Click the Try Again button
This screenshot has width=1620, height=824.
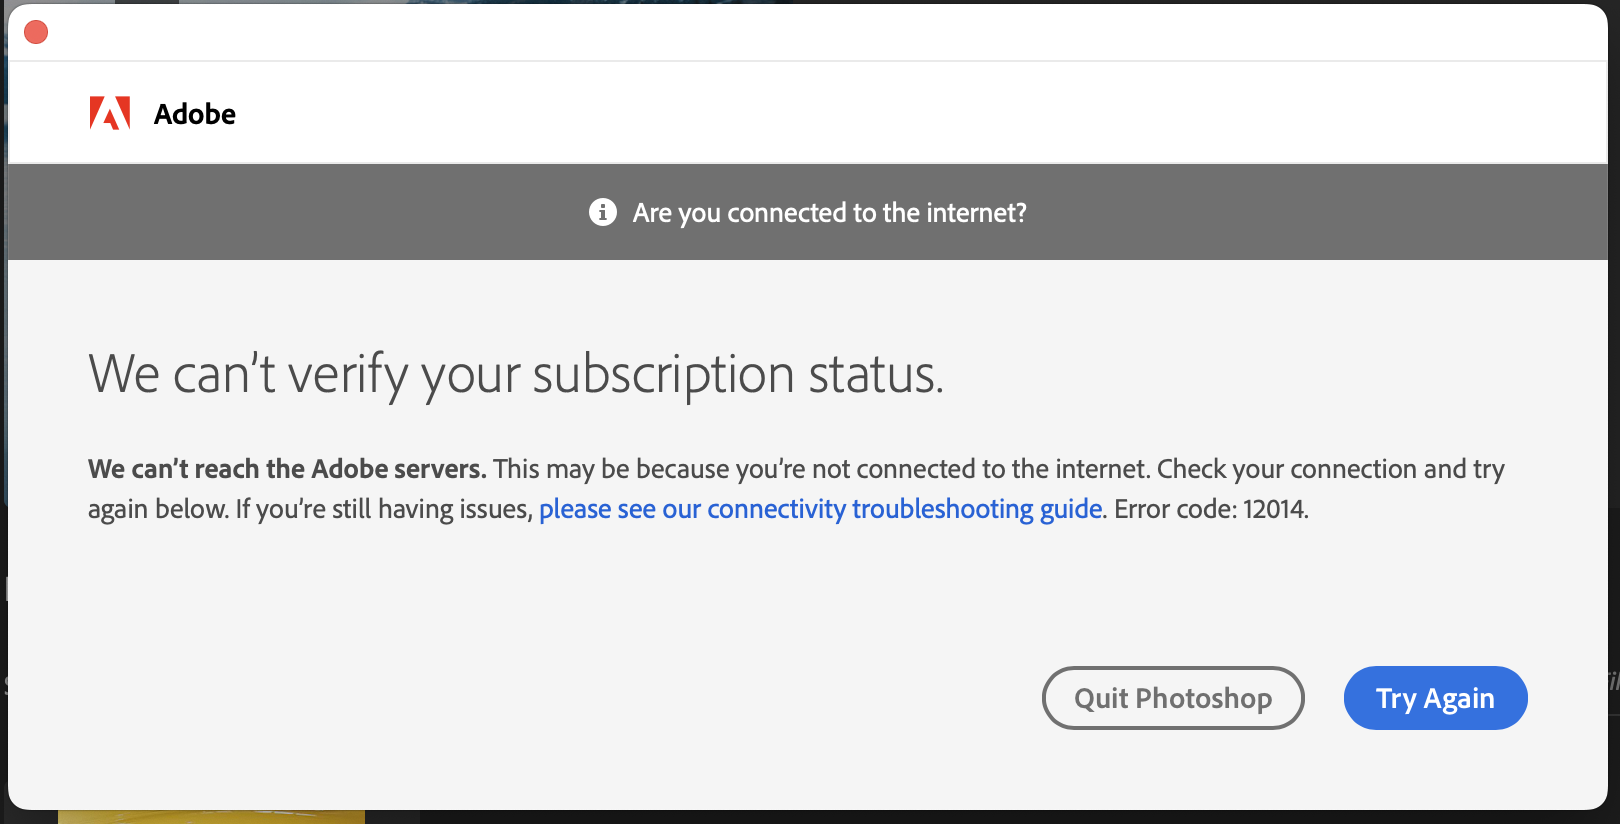coord(1435,698)
